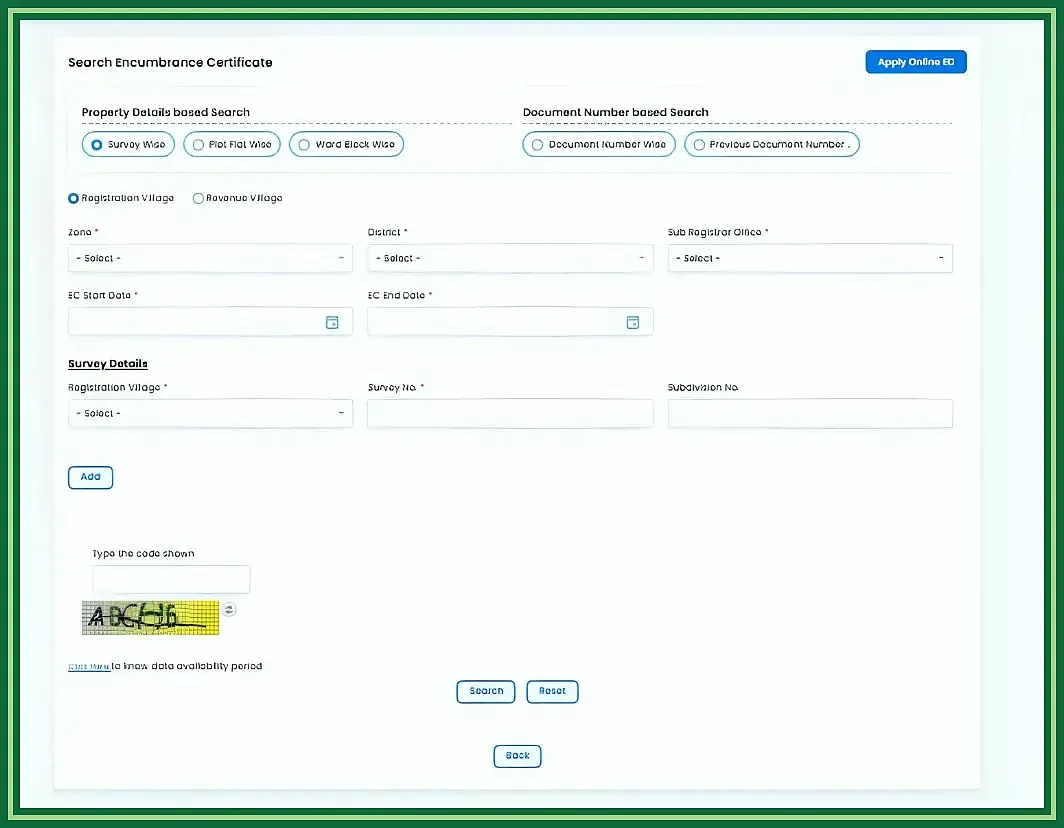Focus the Survey No. input field
1064x828 pixels.
tap(510, 413)
